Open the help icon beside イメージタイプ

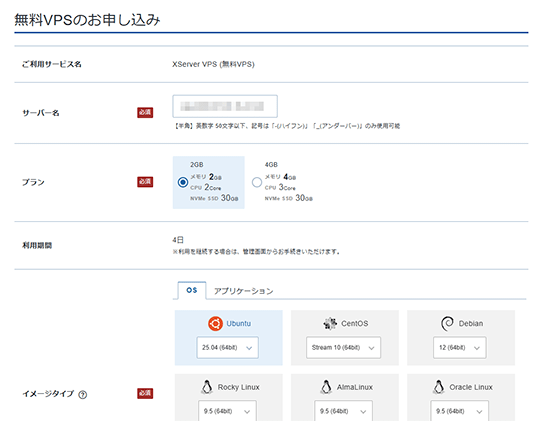pyautogui.click(x=82, y=395)
